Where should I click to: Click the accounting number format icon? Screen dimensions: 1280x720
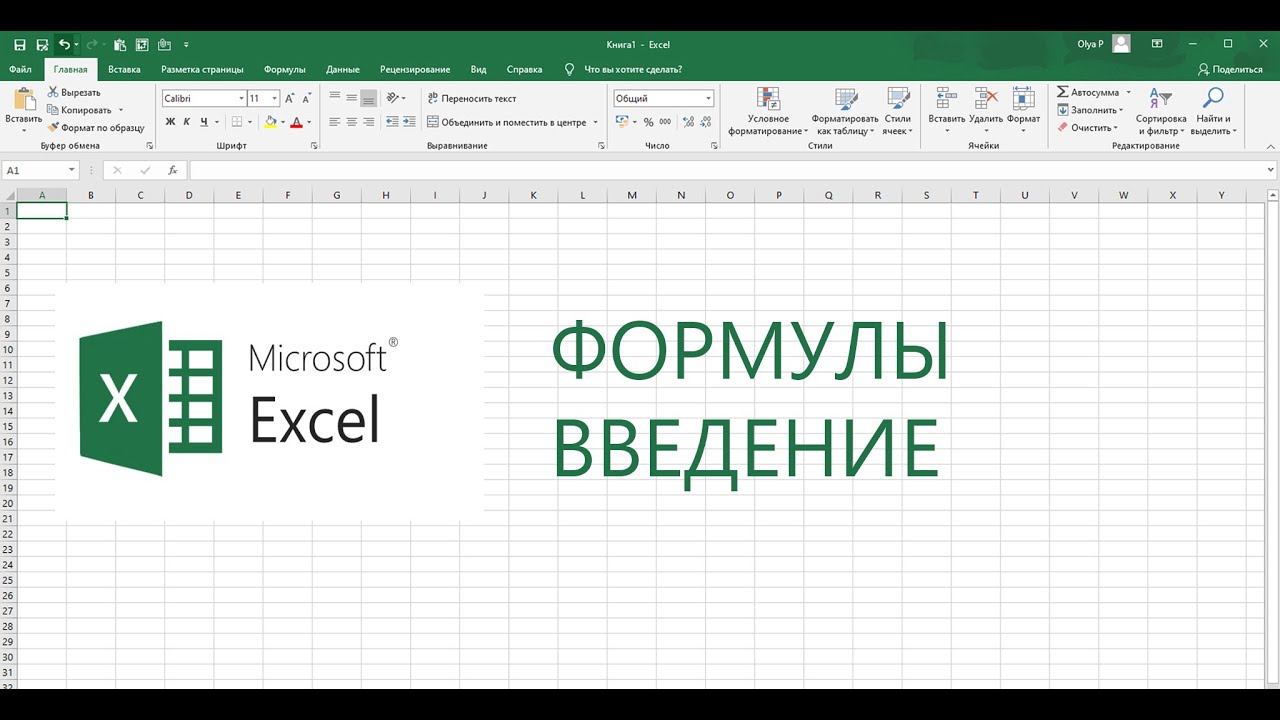point(621,122)
